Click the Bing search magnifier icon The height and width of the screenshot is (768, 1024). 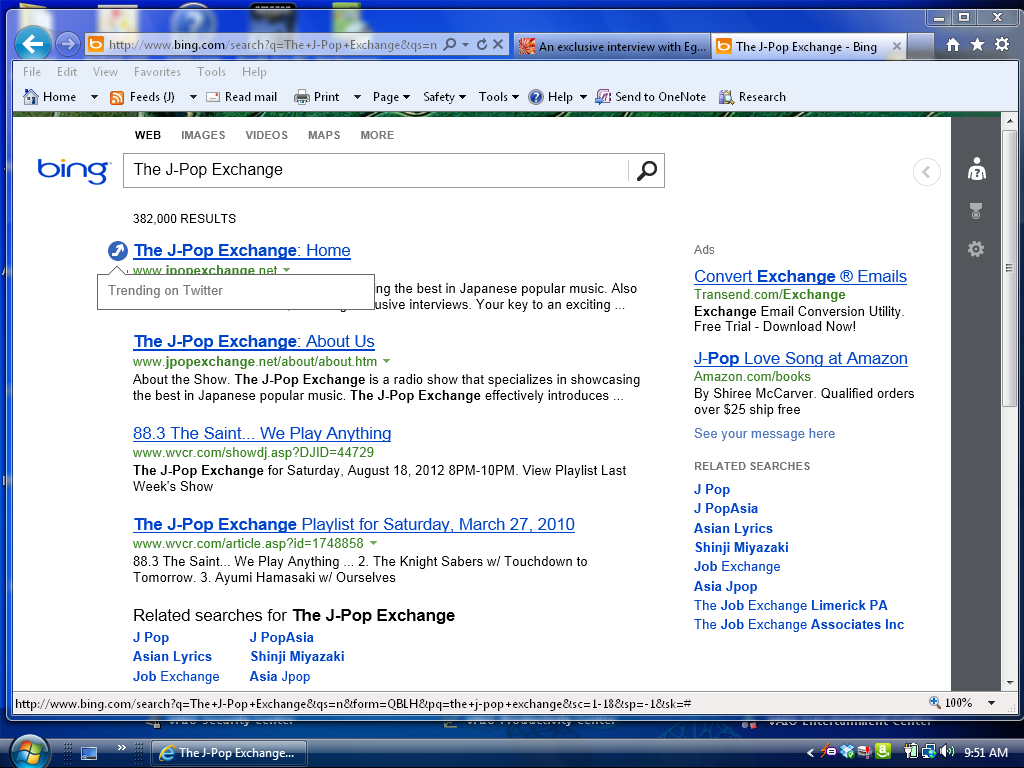(x=647, y=171)
